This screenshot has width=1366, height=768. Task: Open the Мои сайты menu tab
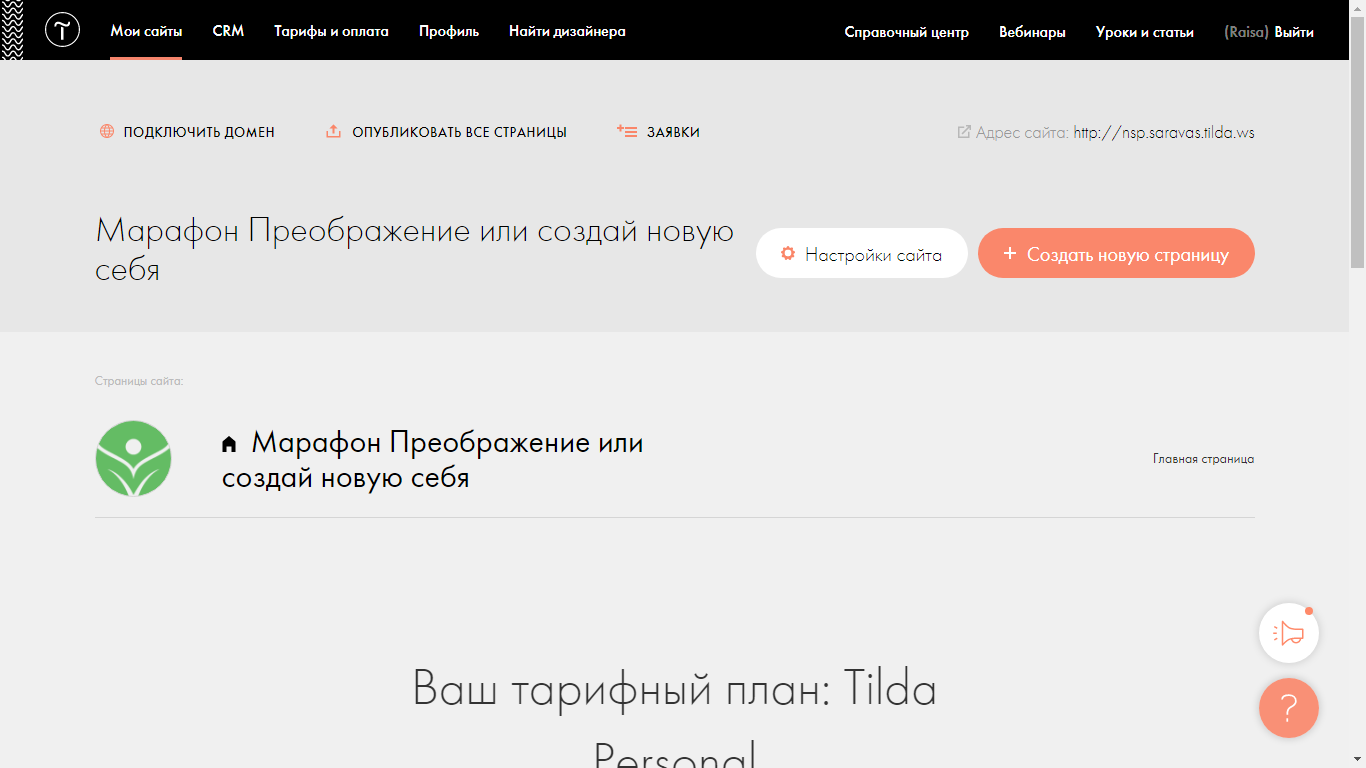[x=146, y=32]
